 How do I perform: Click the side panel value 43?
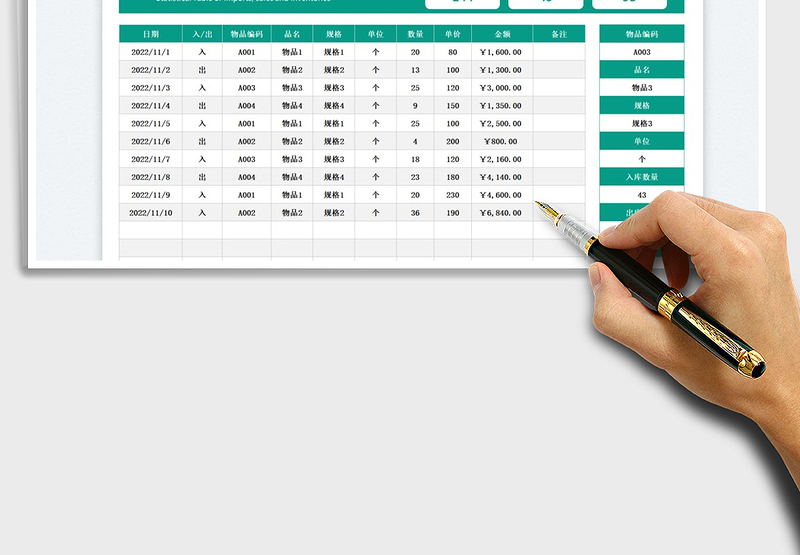[x=642, y=195]
